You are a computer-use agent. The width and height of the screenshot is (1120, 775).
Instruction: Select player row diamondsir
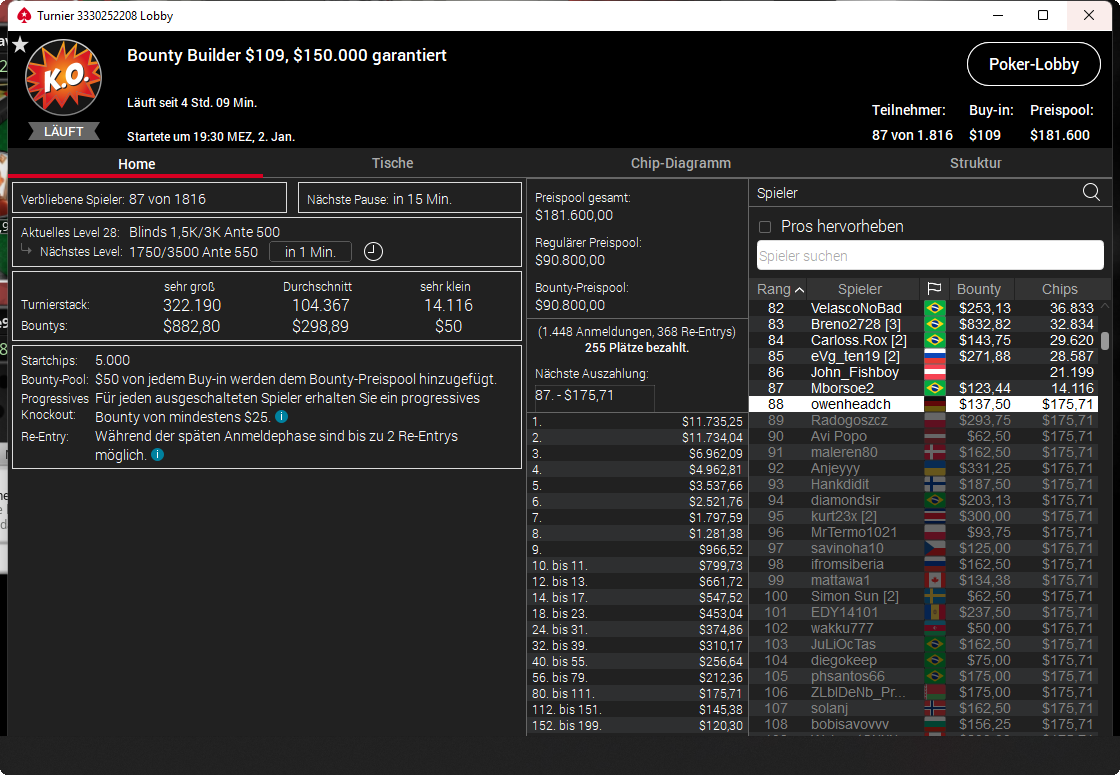tap(923, 500)
